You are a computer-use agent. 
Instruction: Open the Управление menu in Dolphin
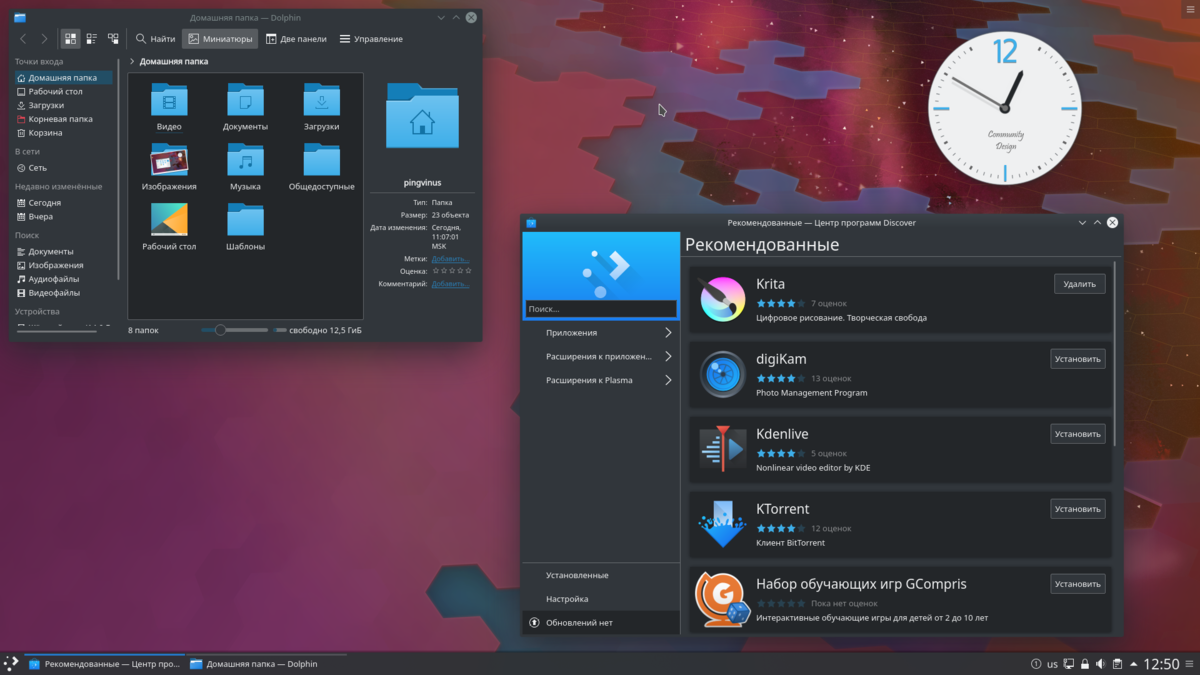click(371, 39)
